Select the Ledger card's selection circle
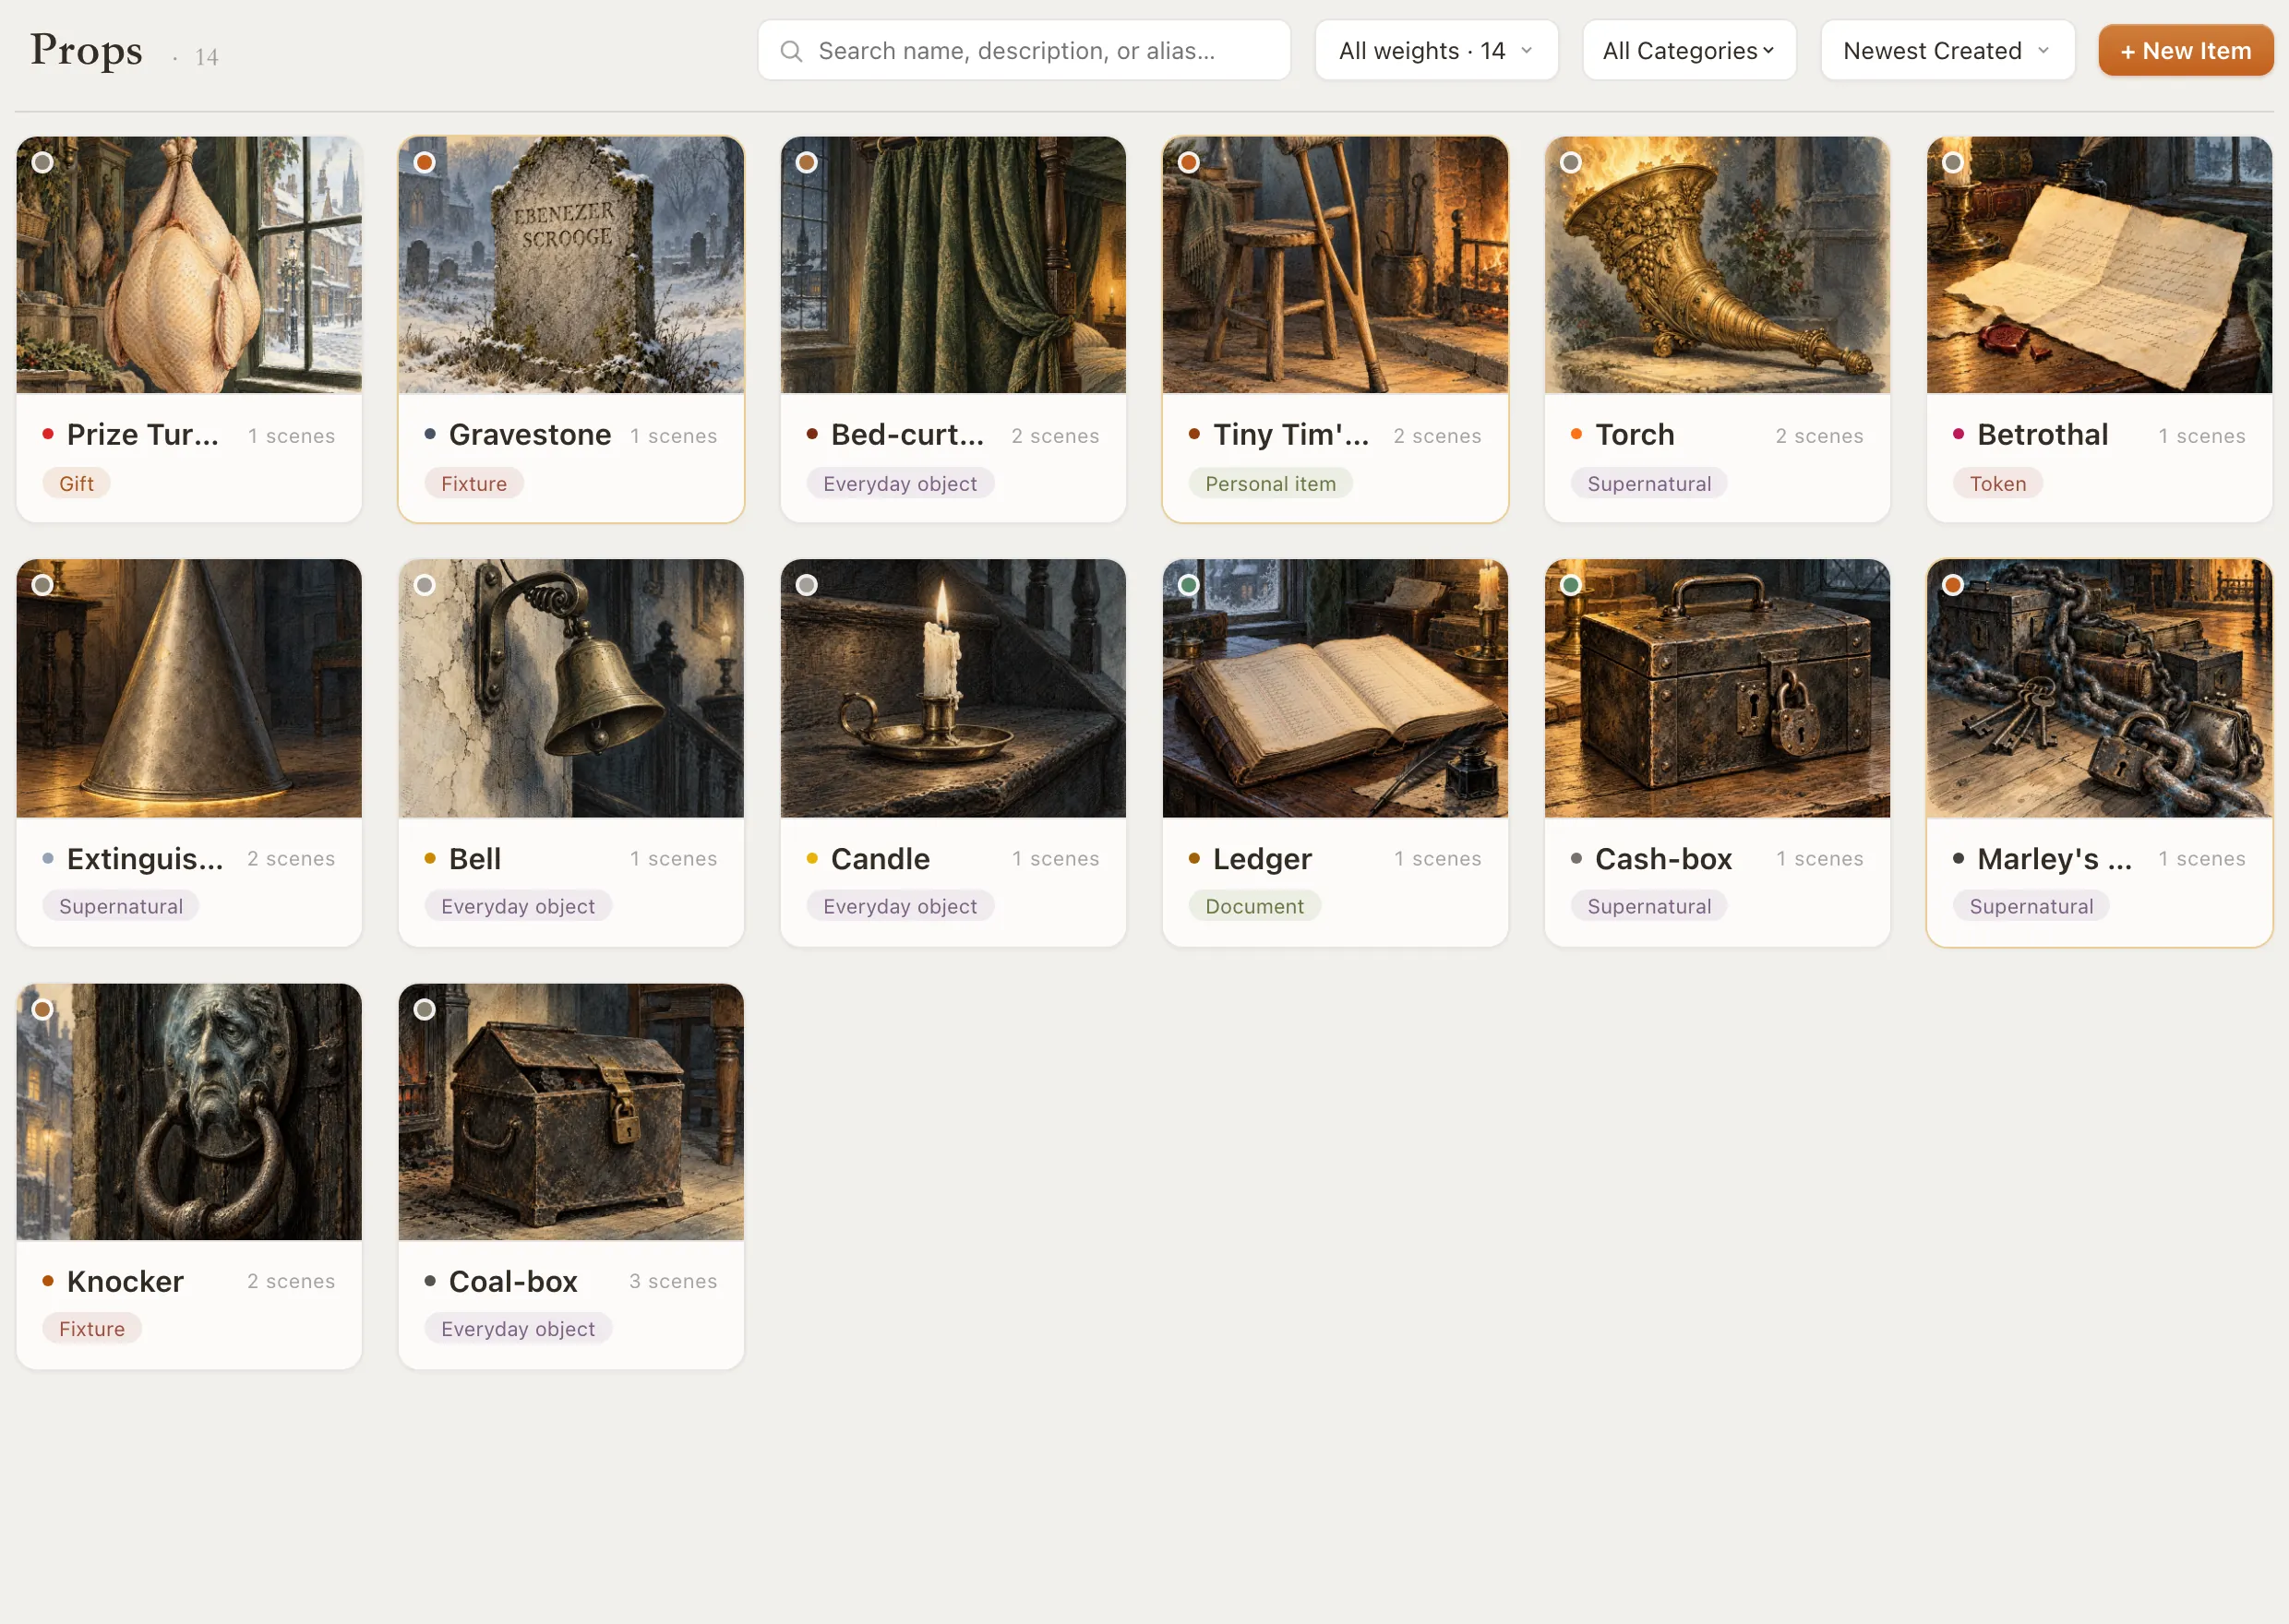2289x1624 pixels. tap(1189, 585)
